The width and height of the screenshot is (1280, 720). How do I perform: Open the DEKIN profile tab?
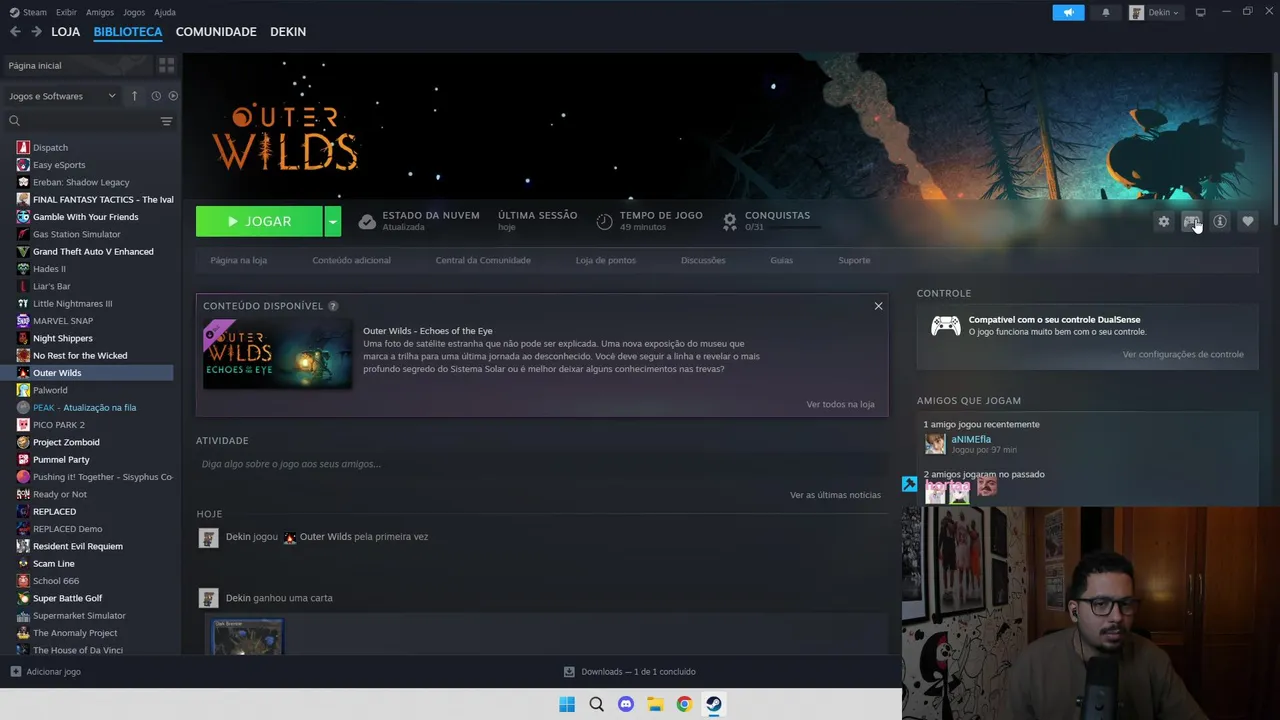(x=288, y=32)
